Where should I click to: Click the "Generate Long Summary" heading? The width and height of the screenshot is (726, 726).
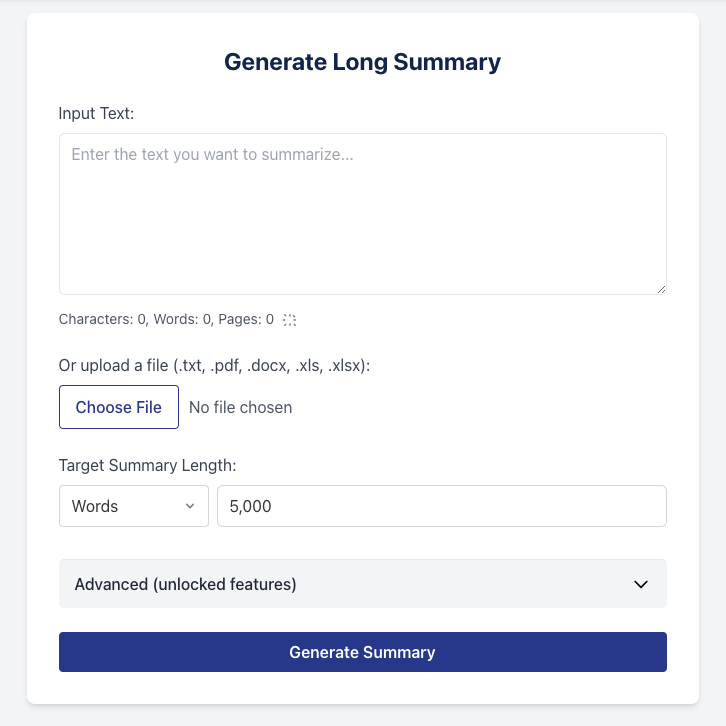362,62
